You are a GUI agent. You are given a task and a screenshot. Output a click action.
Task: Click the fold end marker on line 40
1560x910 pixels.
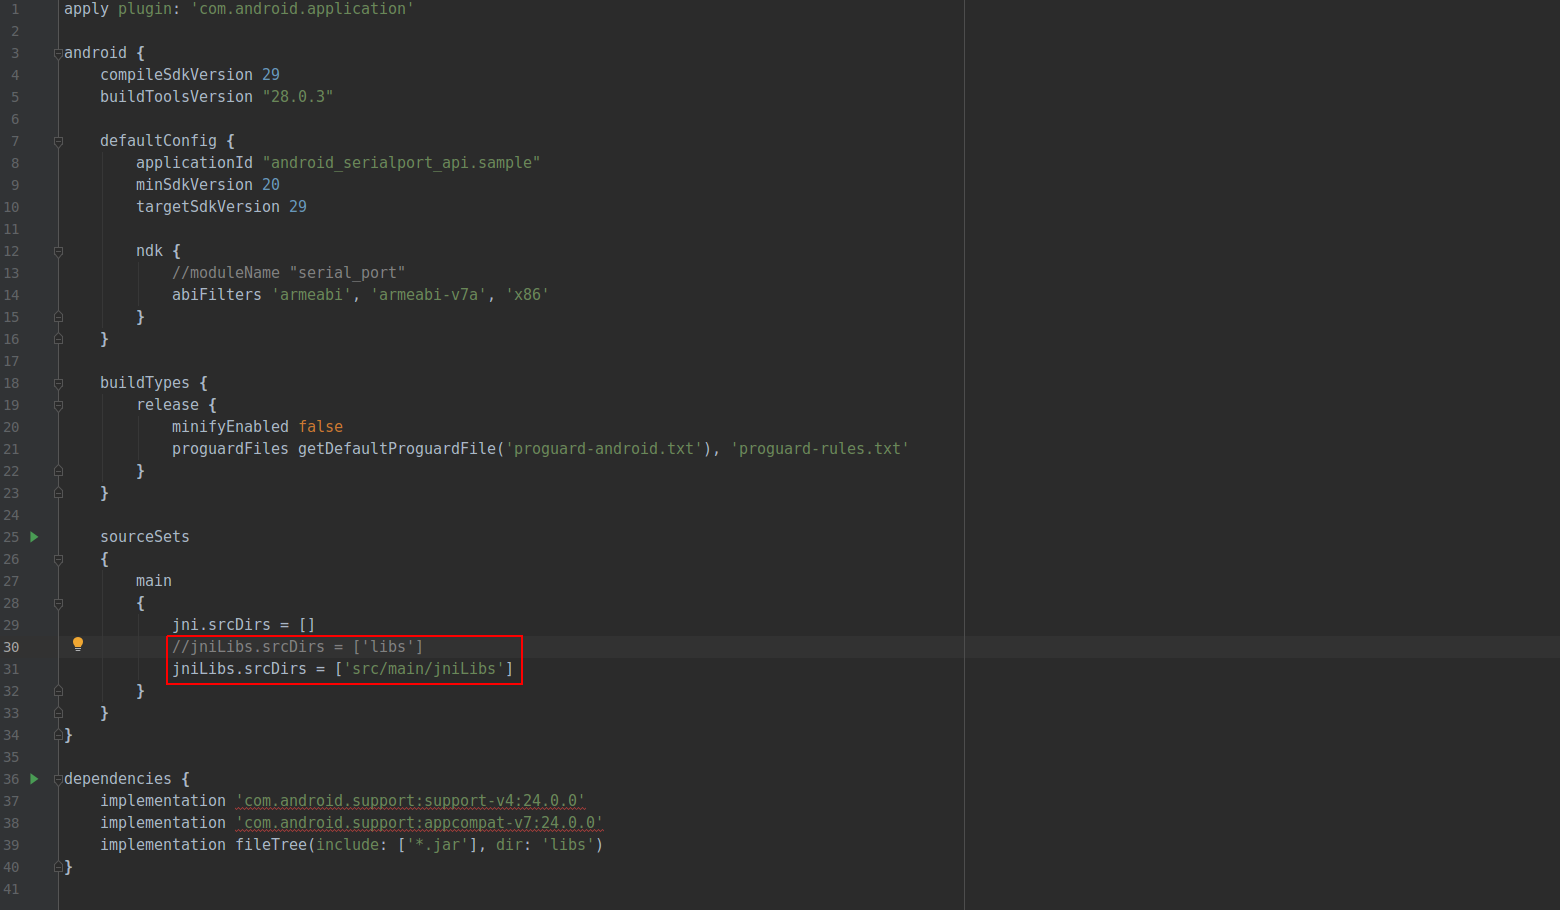[58, 867]
